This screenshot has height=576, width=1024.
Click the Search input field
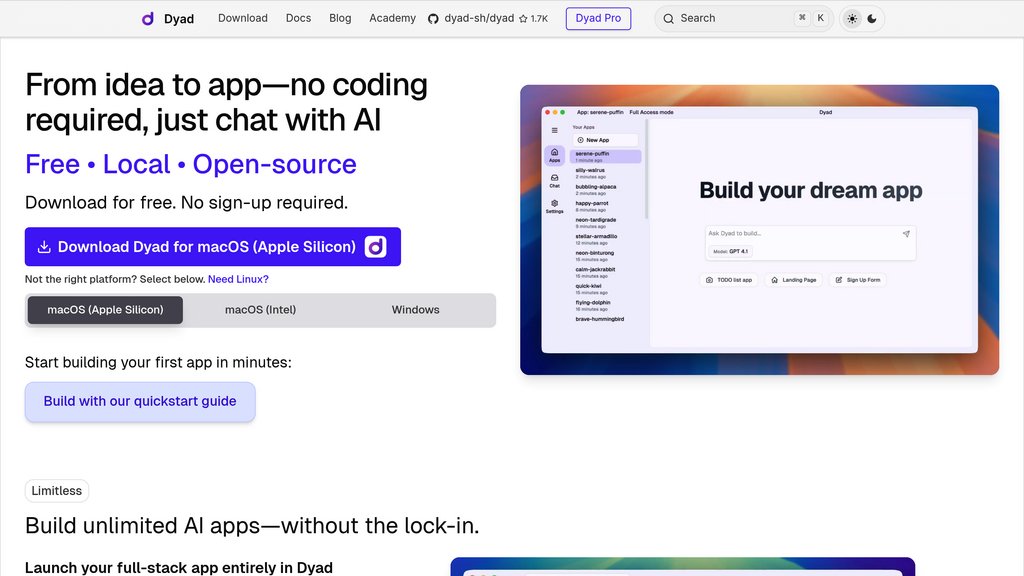pyautogui.click(x=730, y=18)
